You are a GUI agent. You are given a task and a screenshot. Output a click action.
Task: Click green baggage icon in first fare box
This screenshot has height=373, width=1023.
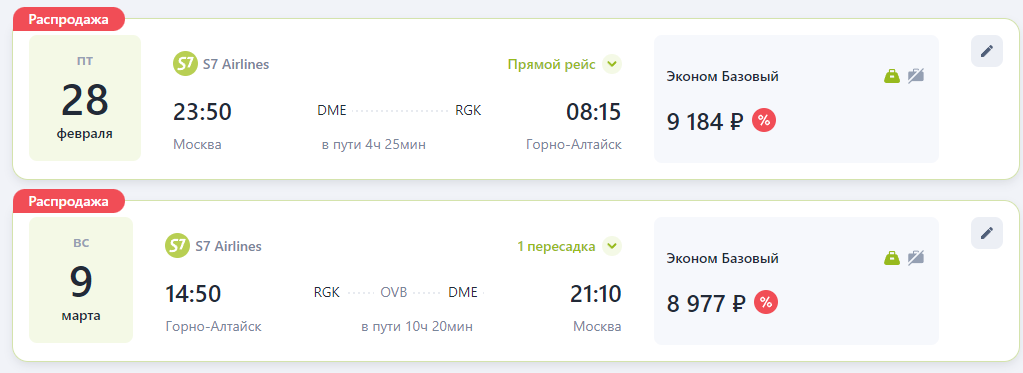891,76
